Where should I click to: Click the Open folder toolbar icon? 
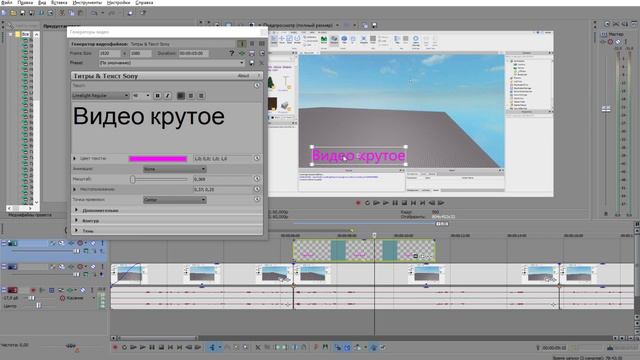[x=13, y=13]
